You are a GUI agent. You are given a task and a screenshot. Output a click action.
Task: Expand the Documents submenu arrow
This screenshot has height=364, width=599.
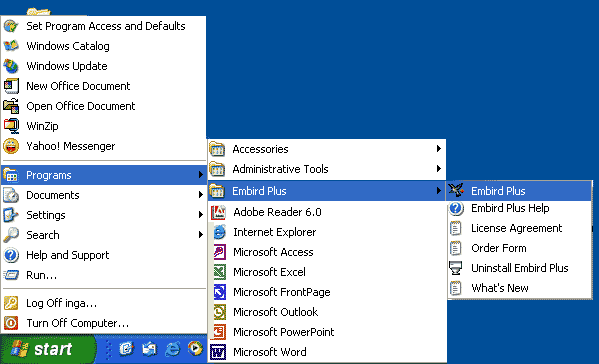(x=201, y=195)
